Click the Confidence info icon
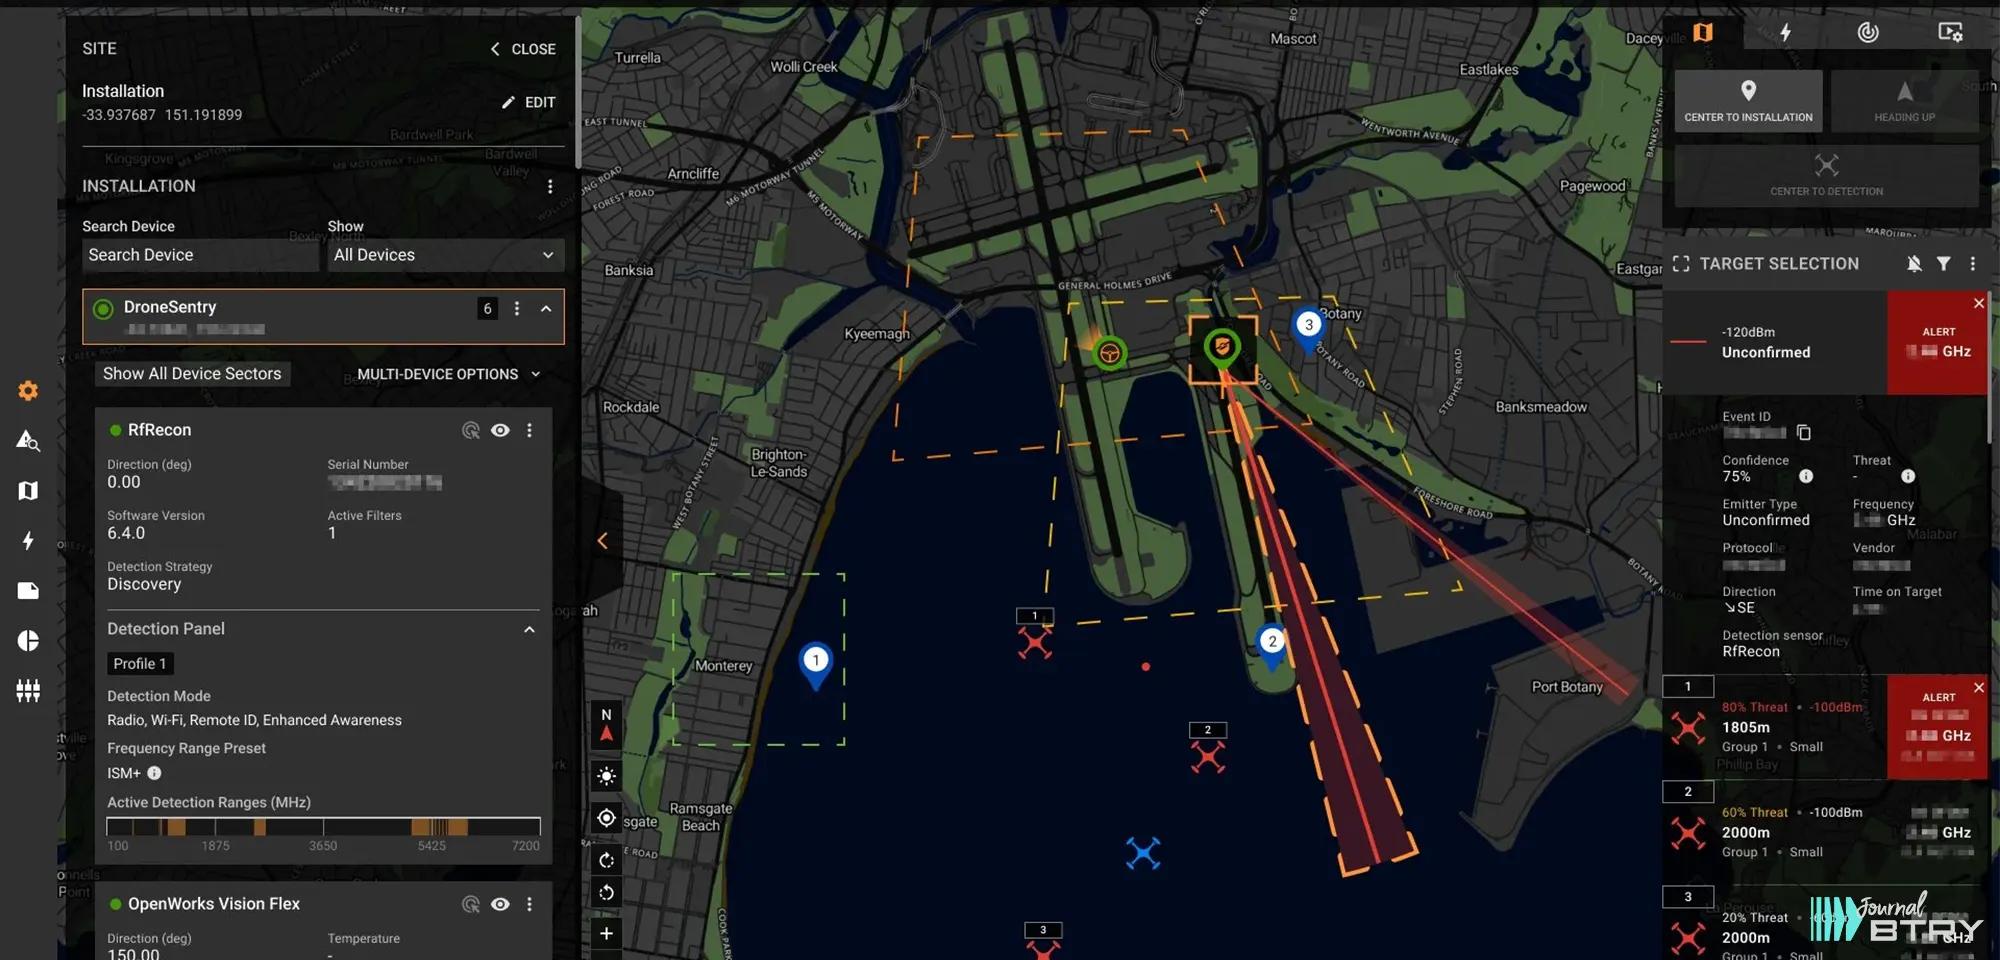The width and height of the screenshot is (2000, 960). click(x=1806, y=476)
